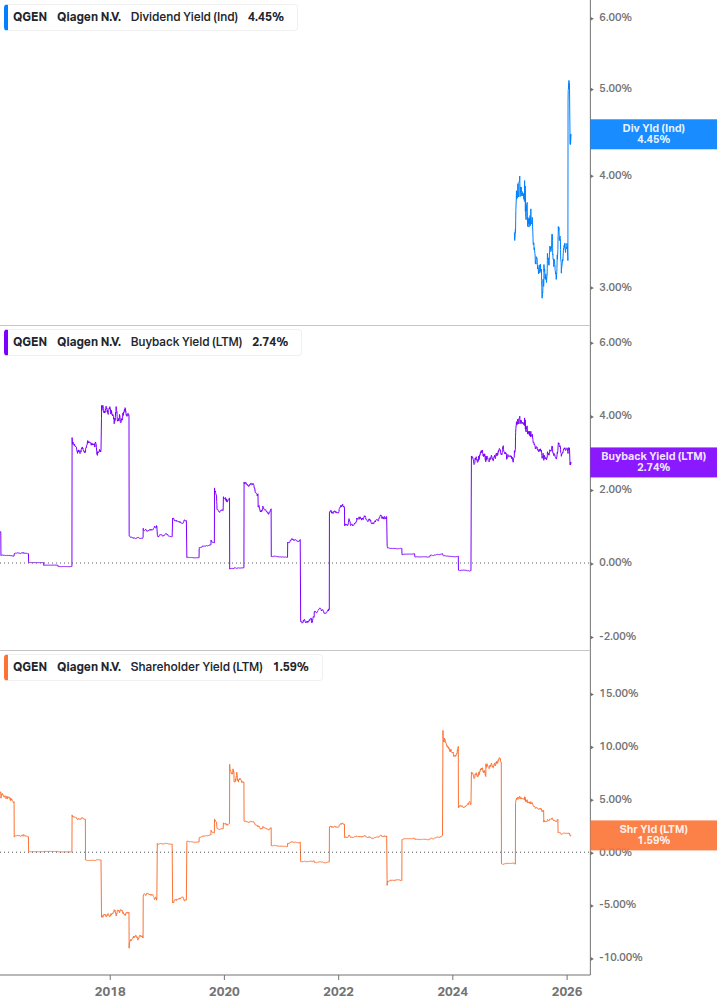
Task: Click the Buyback Yield (LTM) legend label
Action: (x=186, y=342)
